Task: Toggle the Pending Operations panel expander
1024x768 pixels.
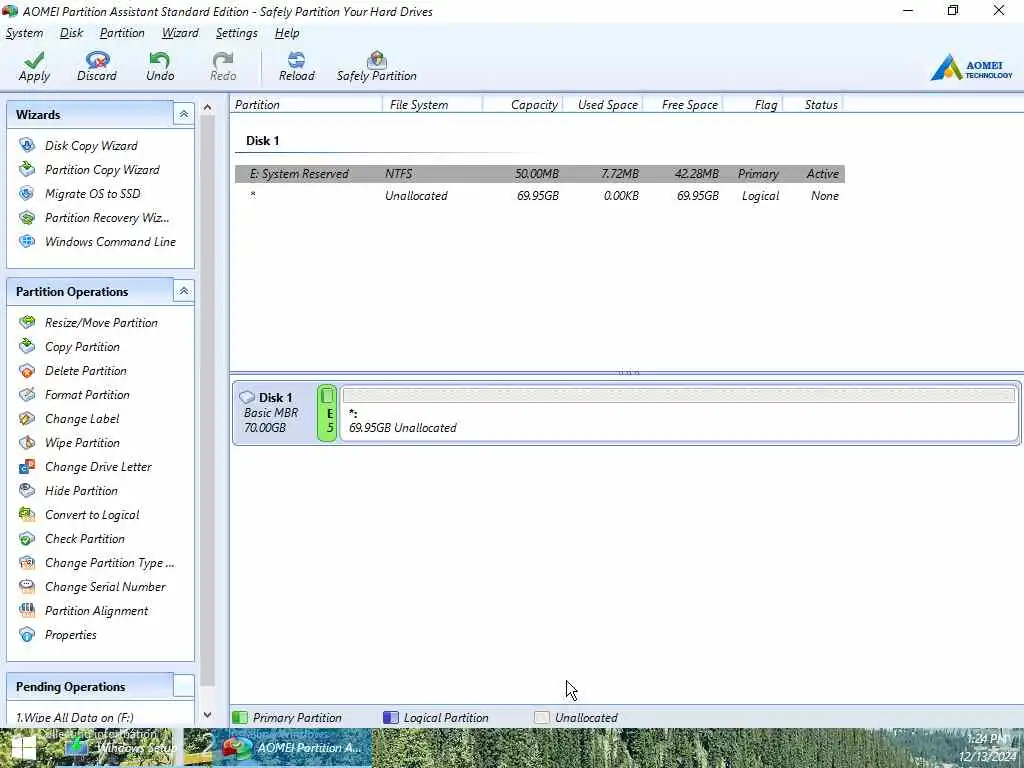Action: coord(184,686)
